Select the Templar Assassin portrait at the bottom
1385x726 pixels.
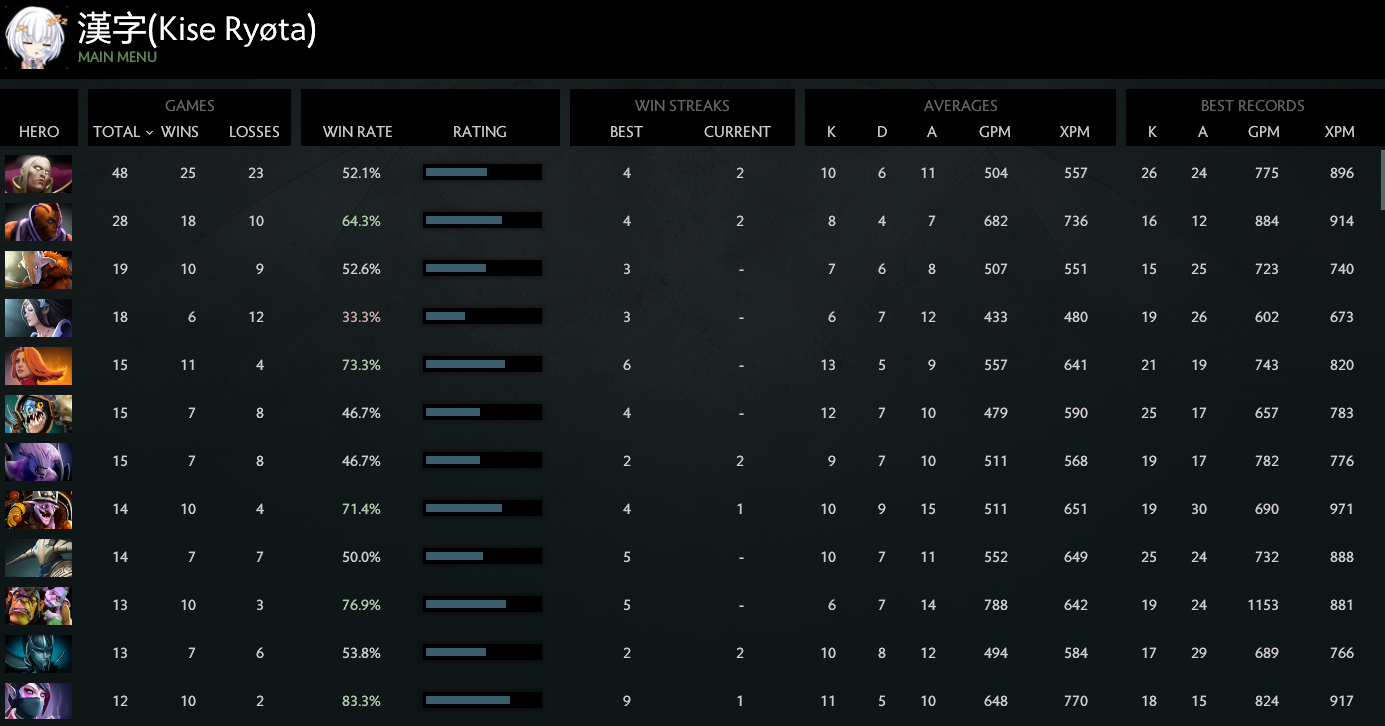tap(38, 701)
